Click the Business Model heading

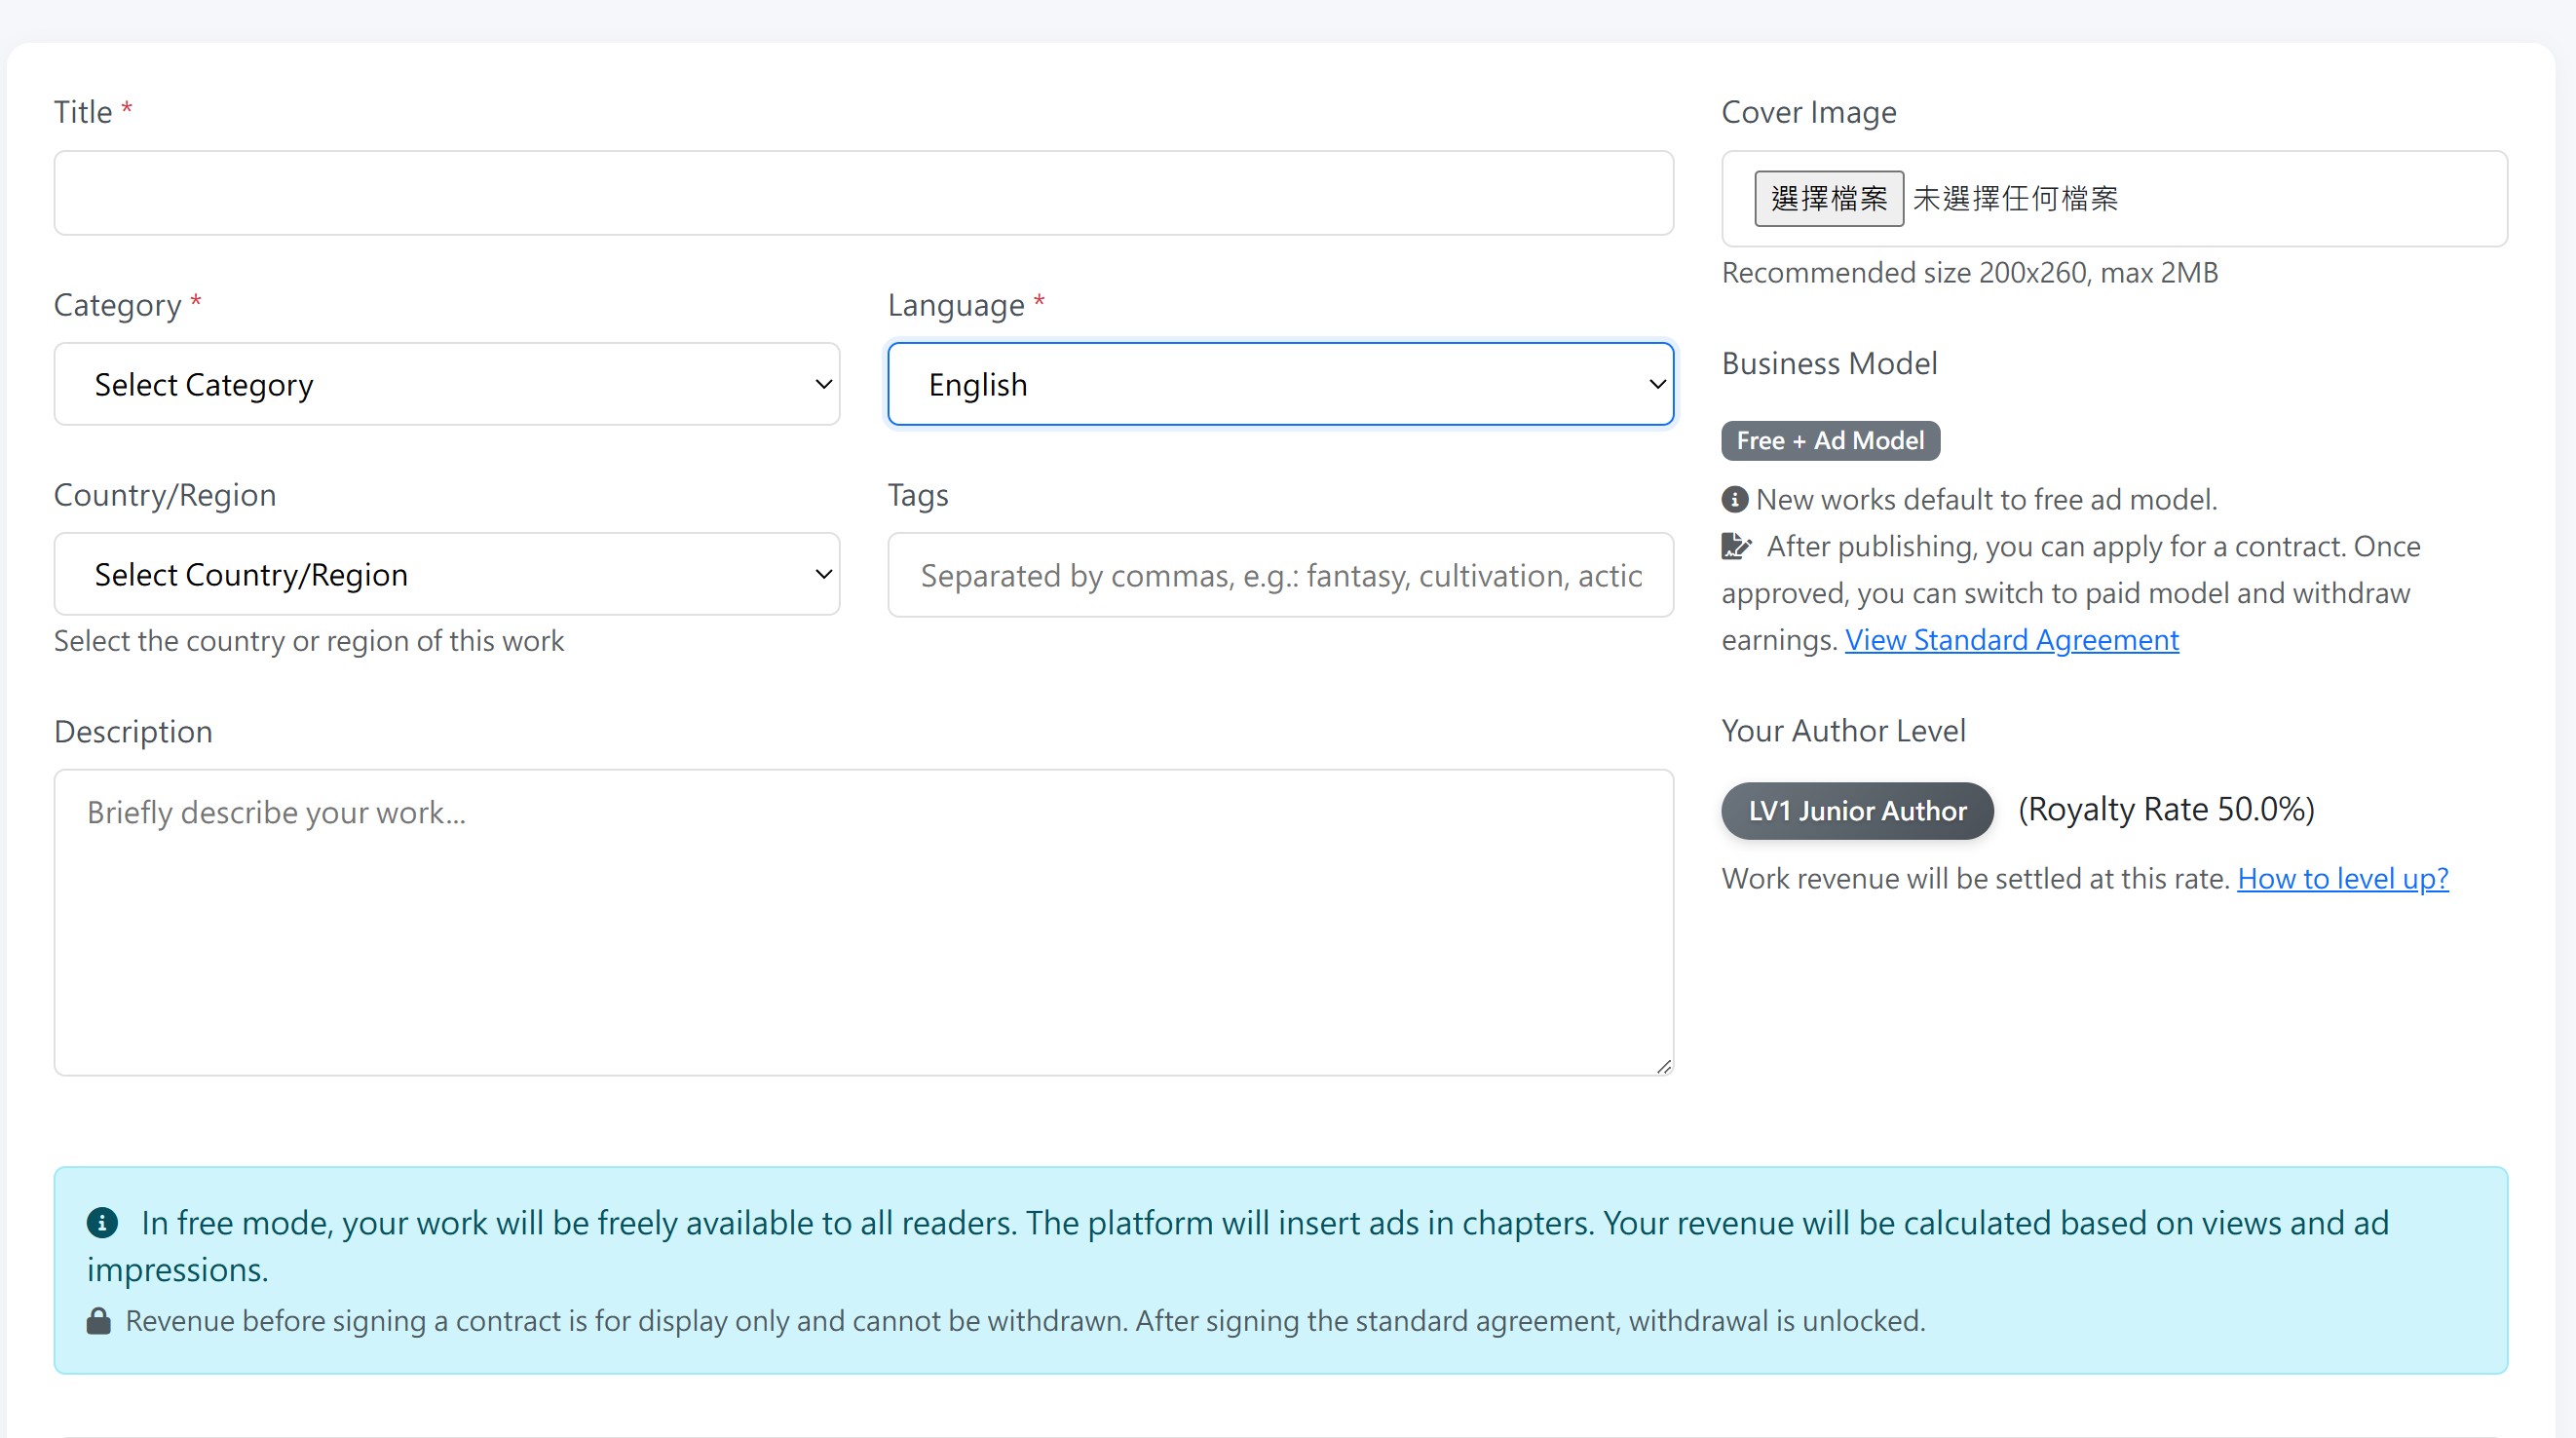(1829, 363)
